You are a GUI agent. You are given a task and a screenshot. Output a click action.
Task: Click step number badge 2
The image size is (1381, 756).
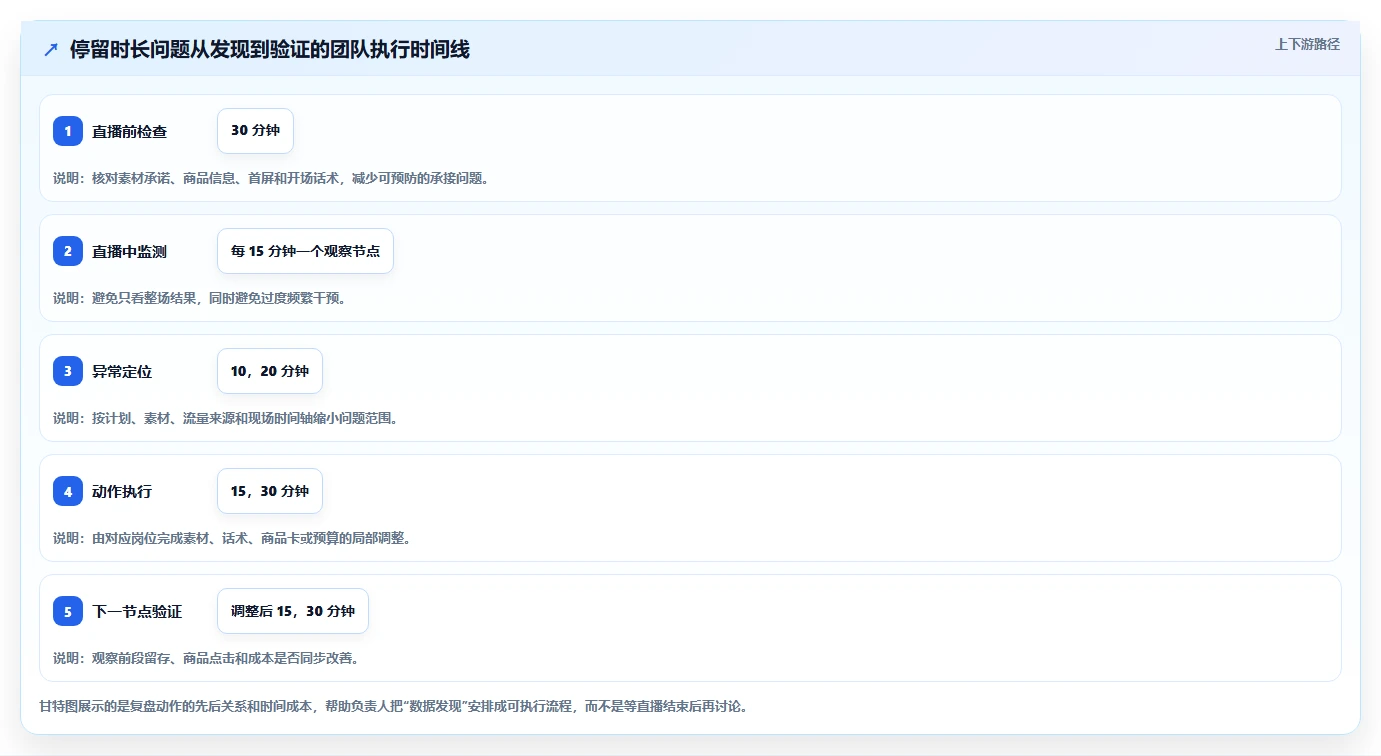click(x=68, y=251)
